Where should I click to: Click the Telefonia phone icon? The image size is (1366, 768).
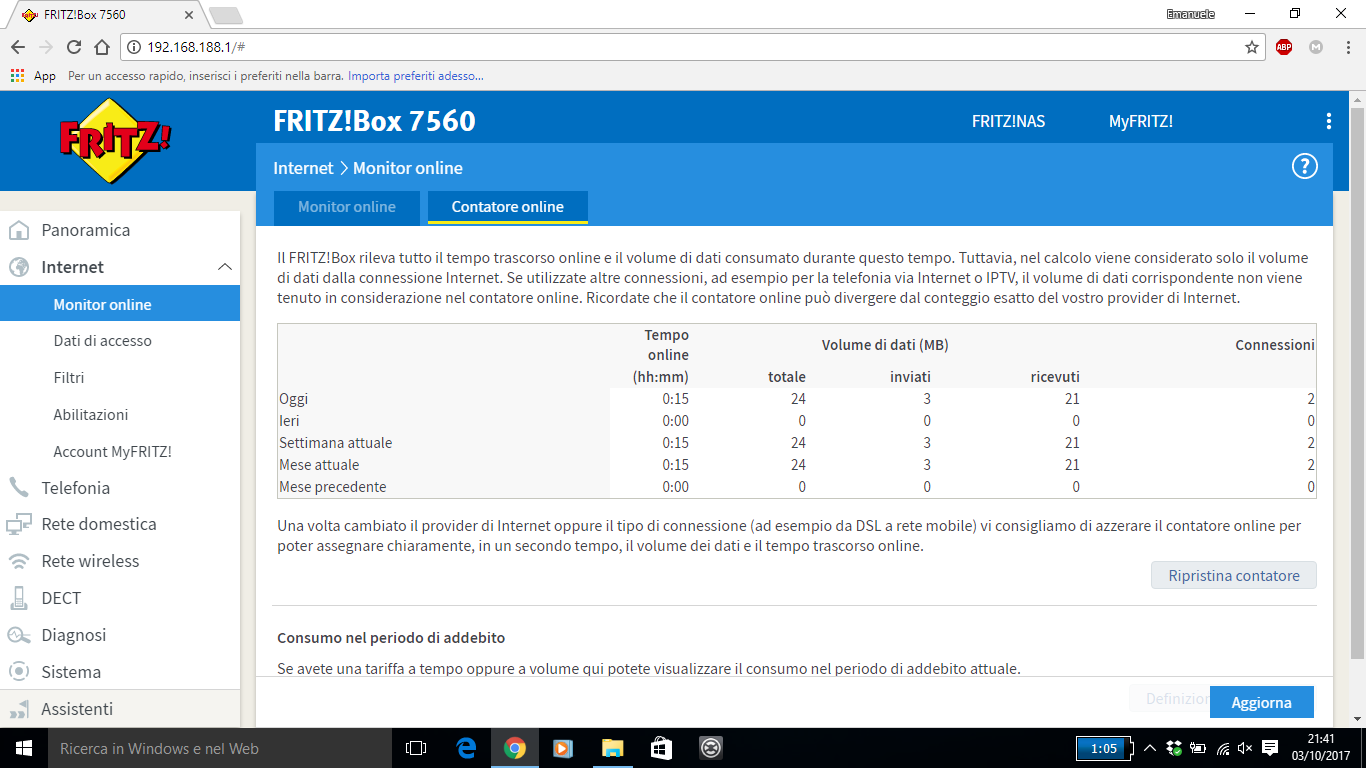(18, 488)
